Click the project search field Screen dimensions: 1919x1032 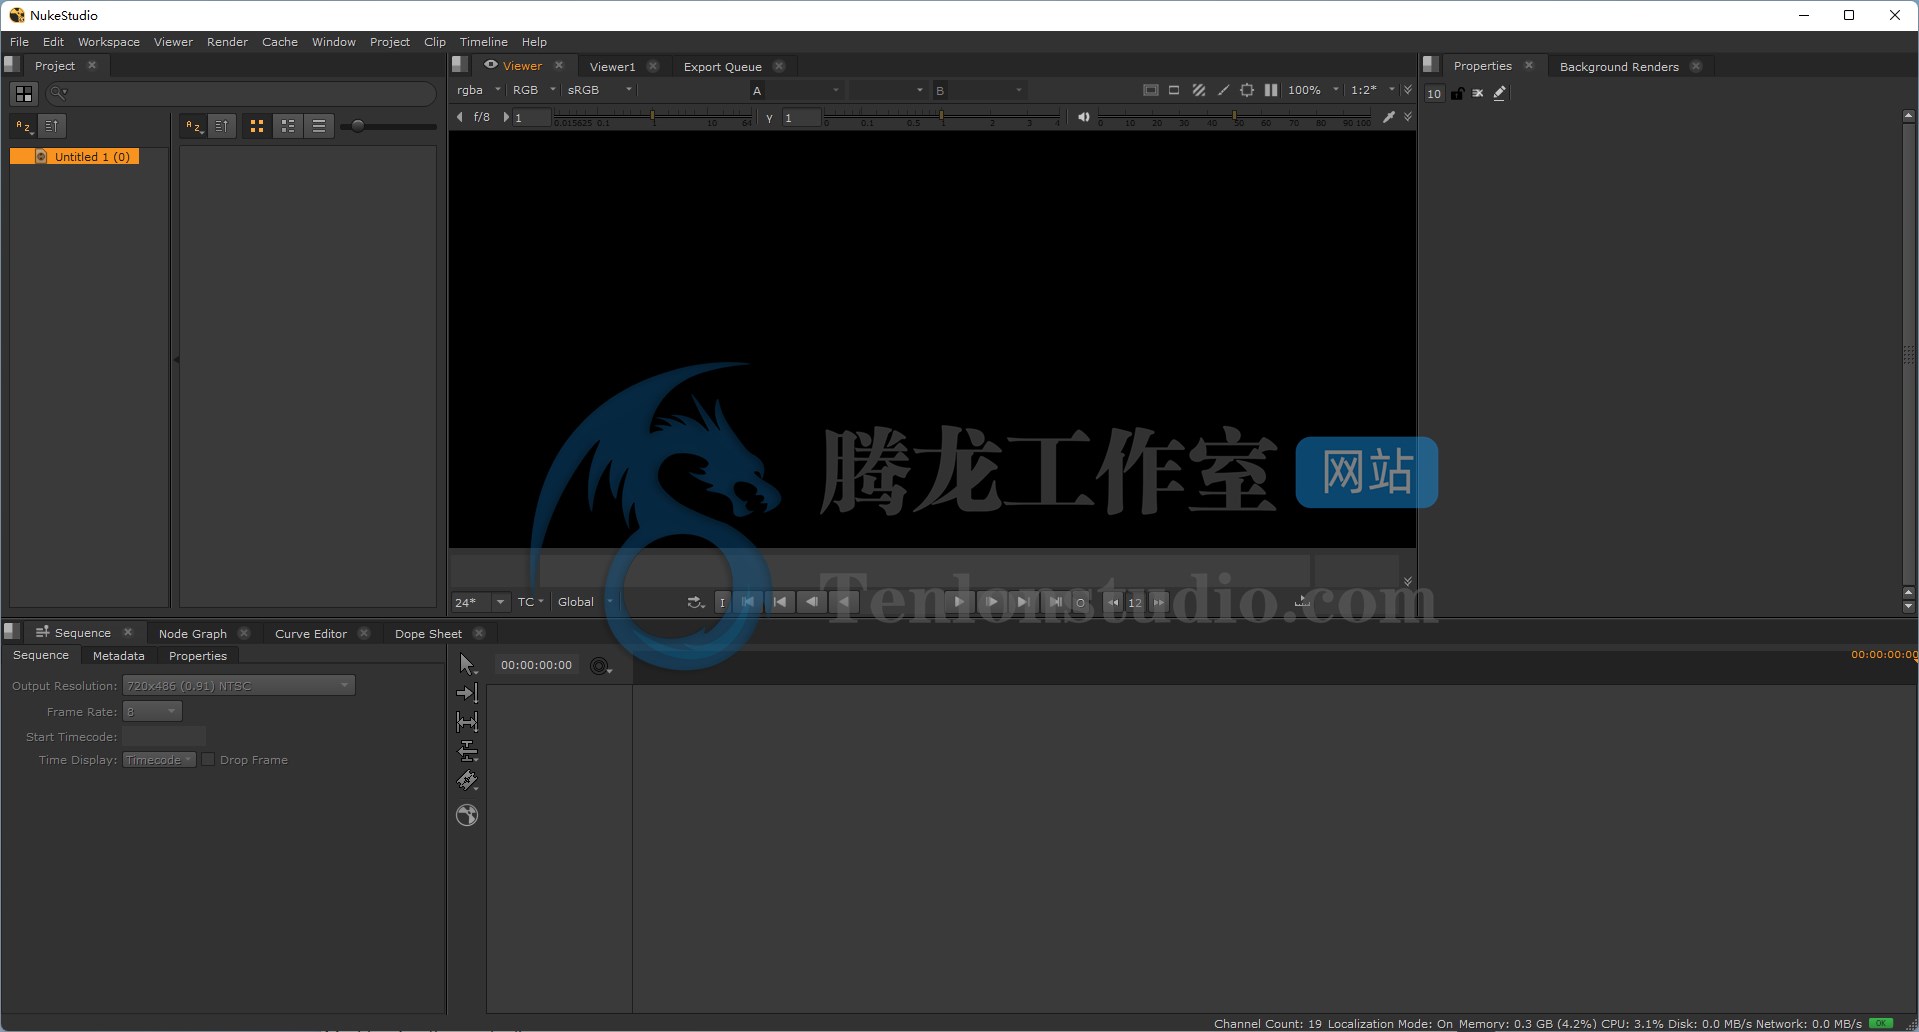pos(241,94)
